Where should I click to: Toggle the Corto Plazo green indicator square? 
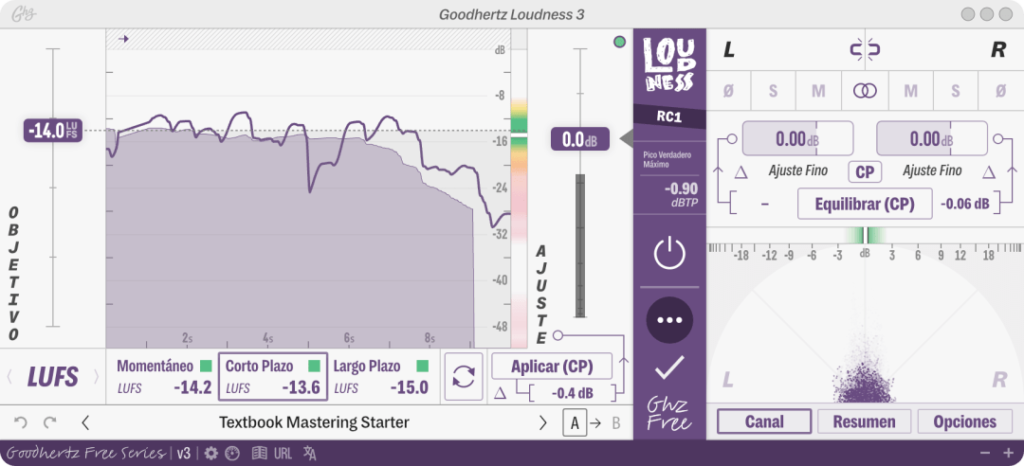(314, 366)
